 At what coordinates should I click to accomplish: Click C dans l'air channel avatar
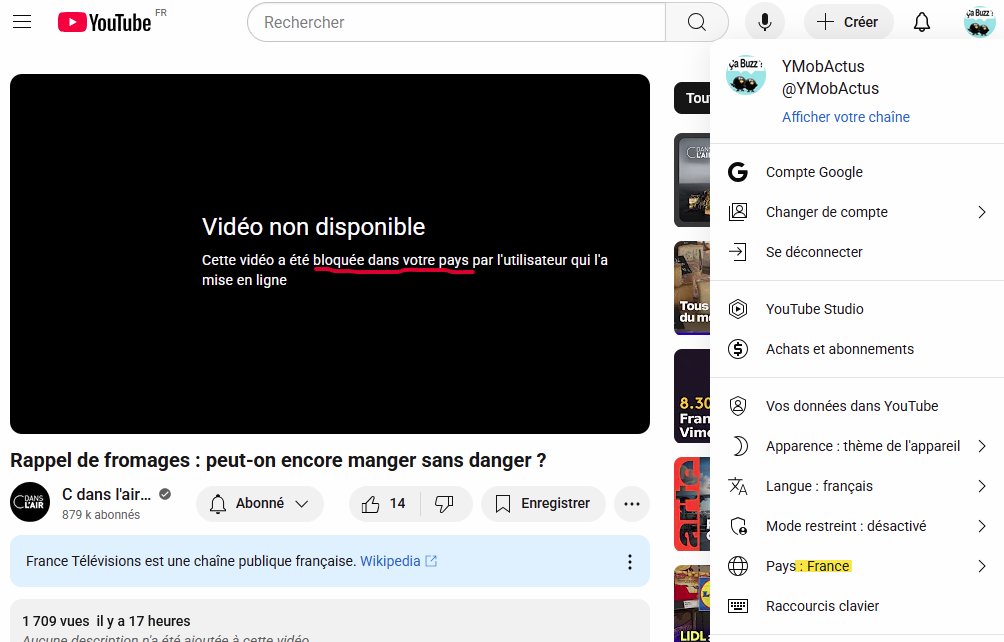coord(30,502)
